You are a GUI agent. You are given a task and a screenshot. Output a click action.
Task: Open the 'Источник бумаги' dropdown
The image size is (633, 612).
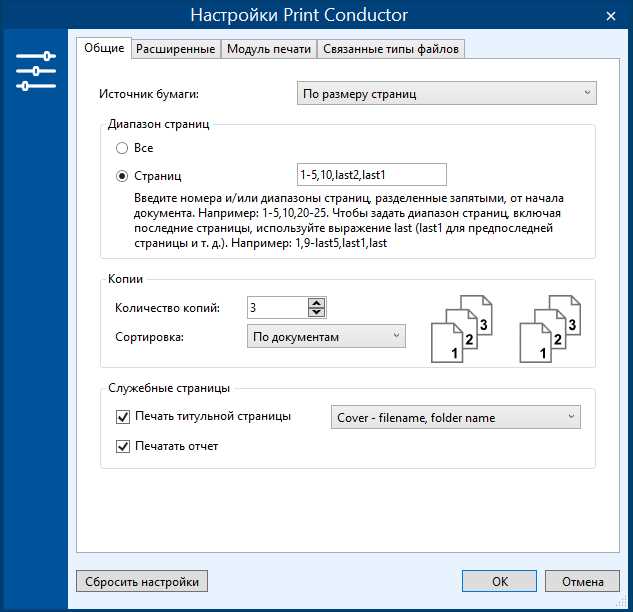coord(447,94)
